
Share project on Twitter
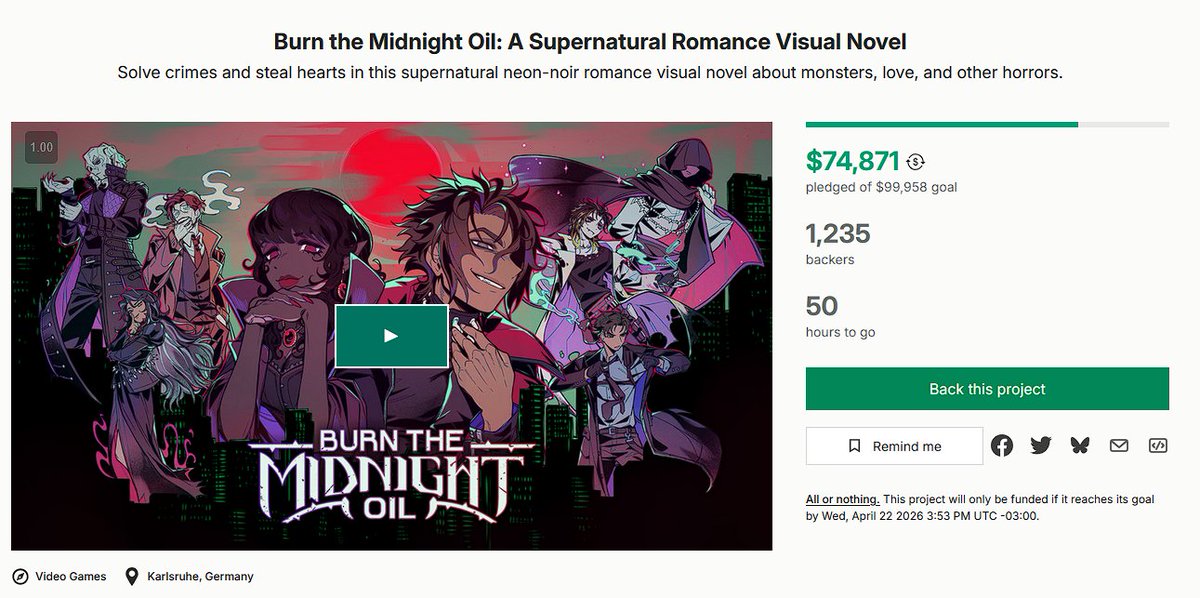1041,446
